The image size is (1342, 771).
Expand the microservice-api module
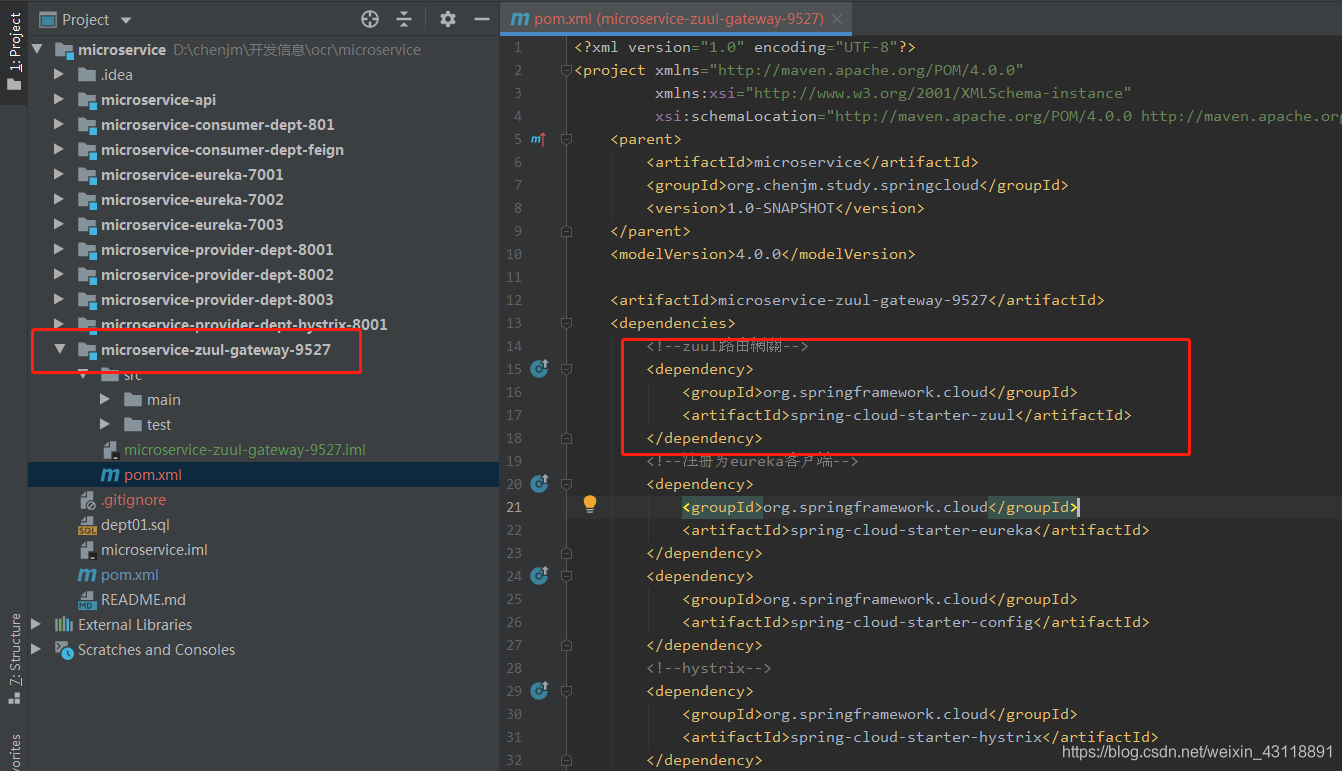[59, 100]
